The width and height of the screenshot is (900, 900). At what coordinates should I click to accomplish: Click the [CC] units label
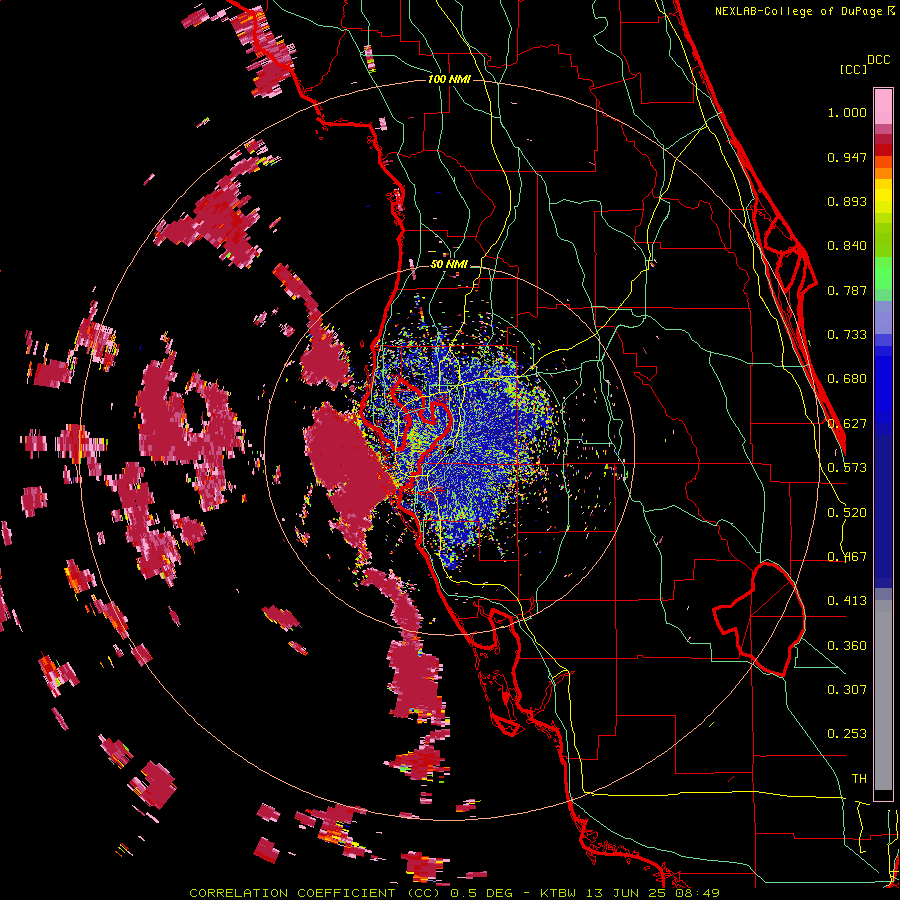(x=853, y=69)
